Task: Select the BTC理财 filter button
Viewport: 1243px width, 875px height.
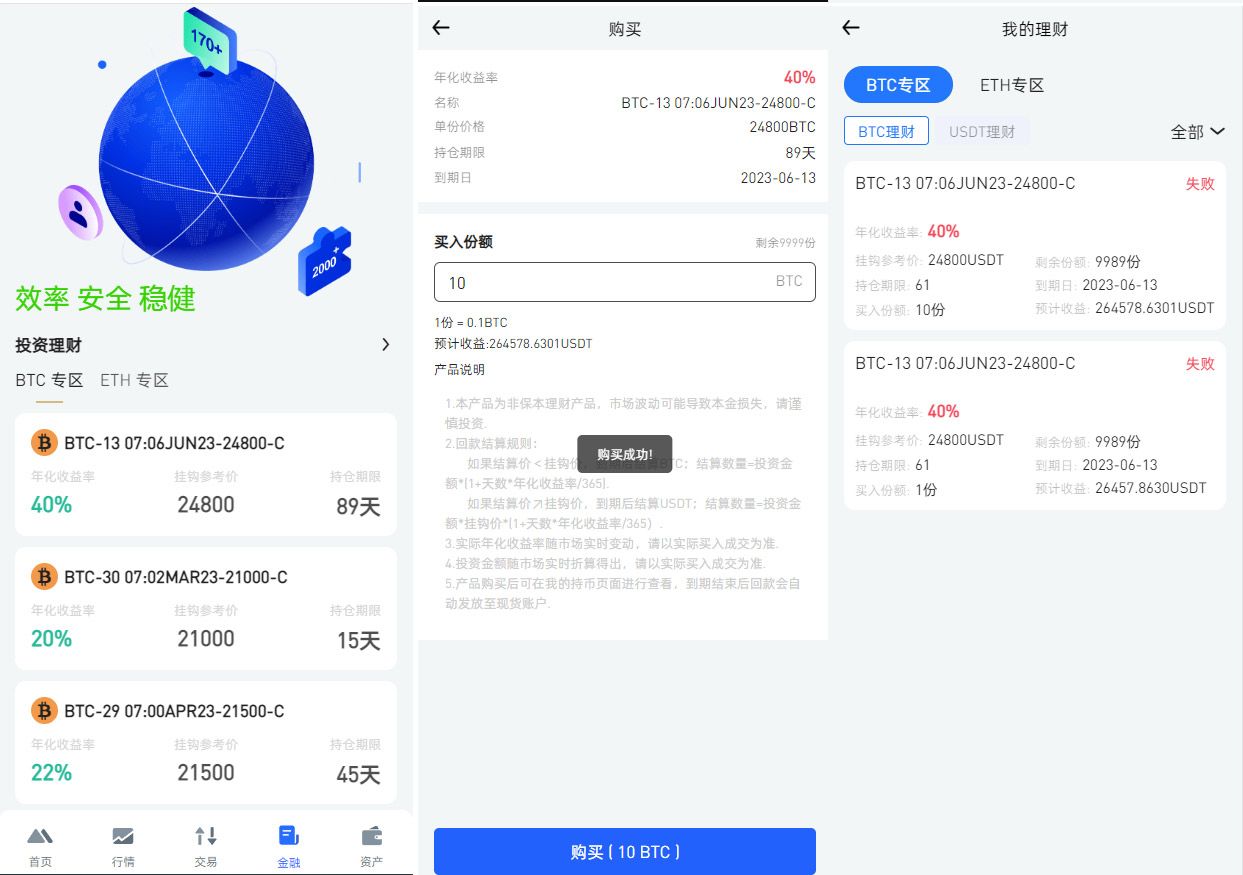Action: click(x=886, y=131)
